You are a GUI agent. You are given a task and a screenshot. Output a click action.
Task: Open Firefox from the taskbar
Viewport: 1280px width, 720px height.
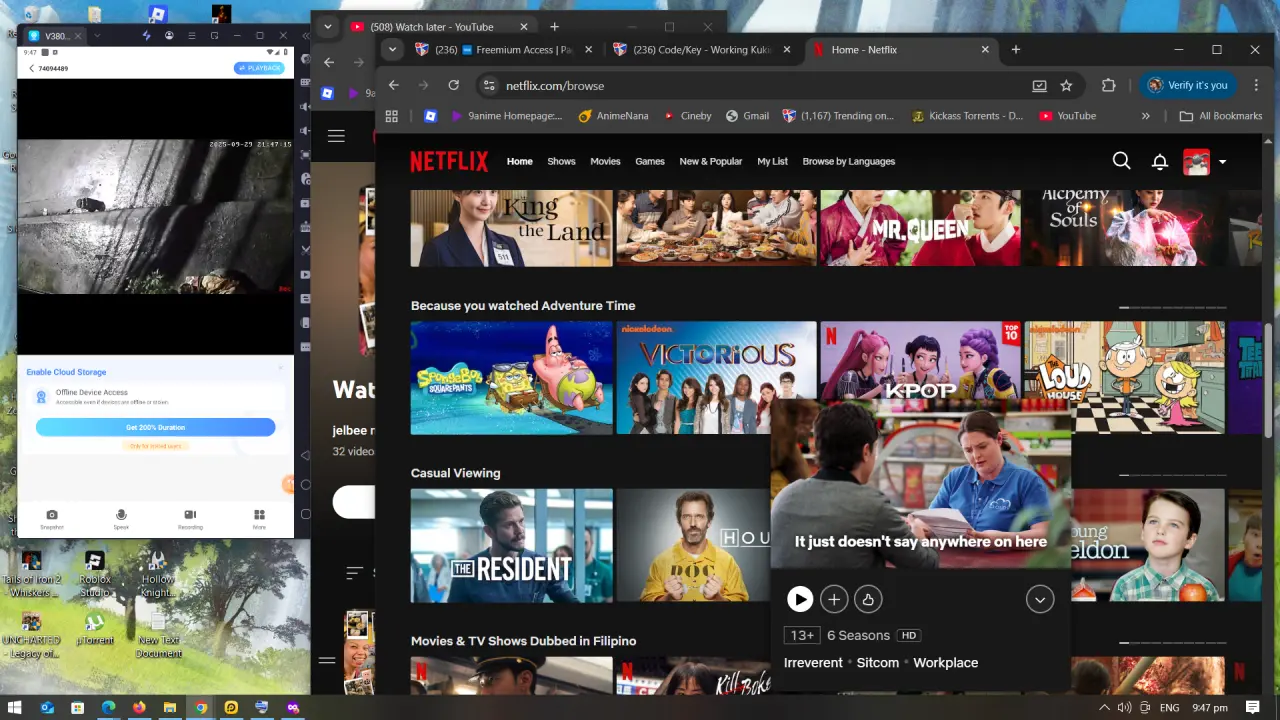tap(139, 707)
